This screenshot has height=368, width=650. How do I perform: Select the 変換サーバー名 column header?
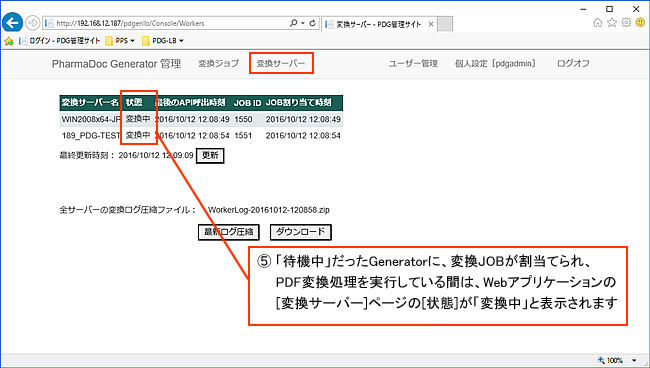(90, 102)
